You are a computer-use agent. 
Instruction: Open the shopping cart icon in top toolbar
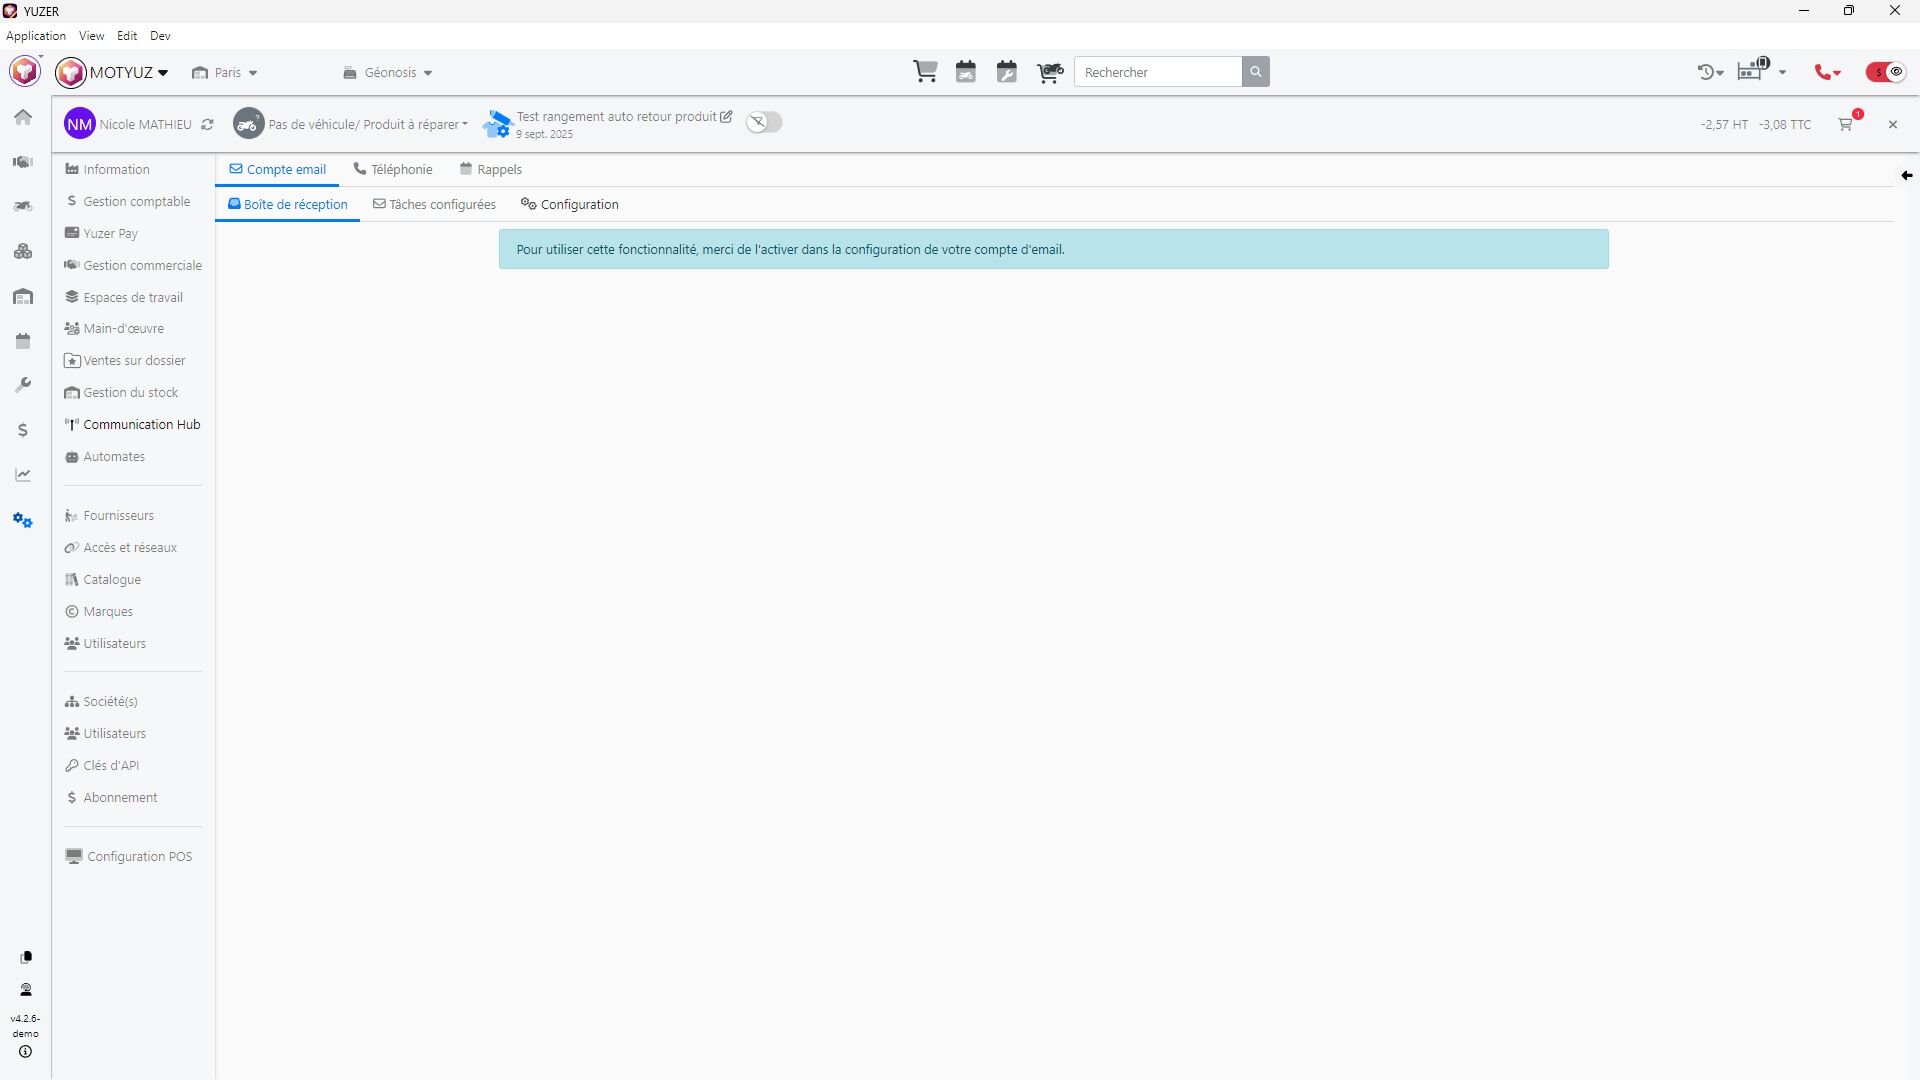[x=925, y=72]
